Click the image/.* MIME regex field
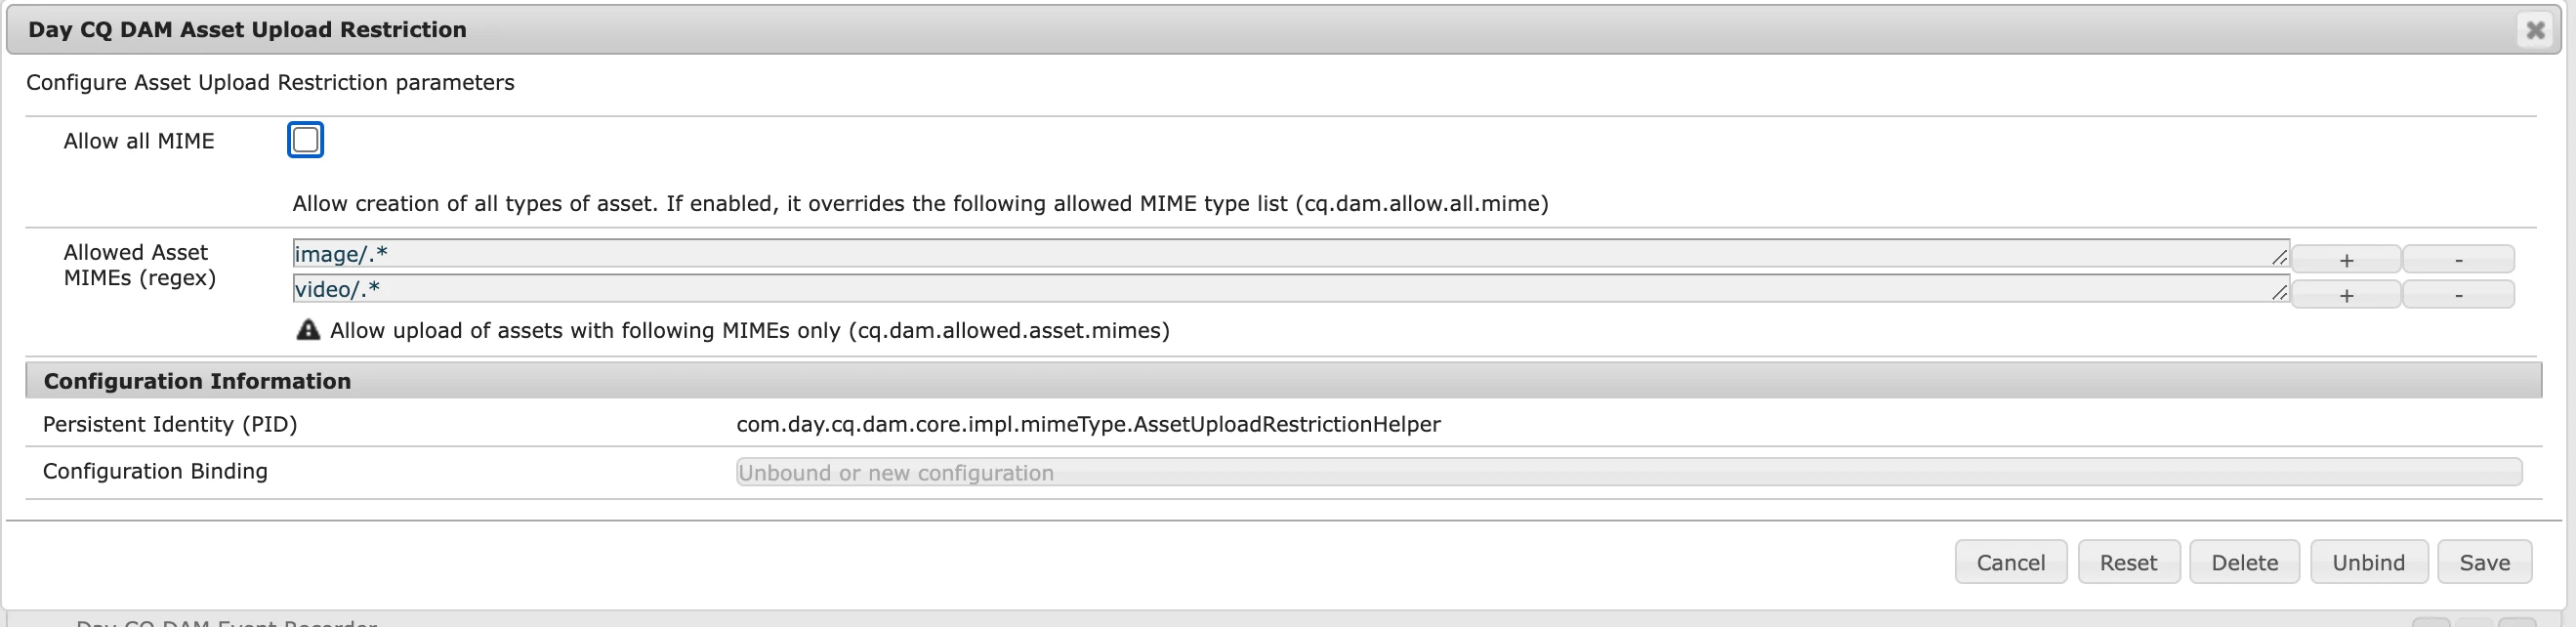Screen dimensions: 2576x627 (1280, 254)
